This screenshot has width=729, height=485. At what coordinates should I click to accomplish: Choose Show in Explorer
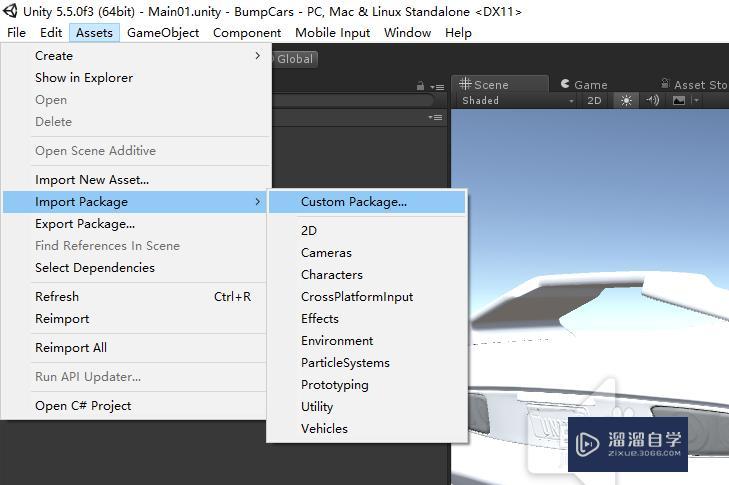pyautogui.click(x=135, y=78)
